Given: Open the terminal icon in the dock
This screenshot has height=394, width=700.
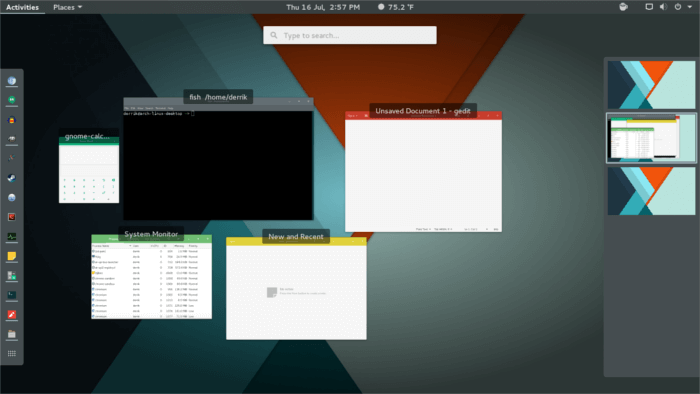Looking at the screenshot, I should [12, 295].
